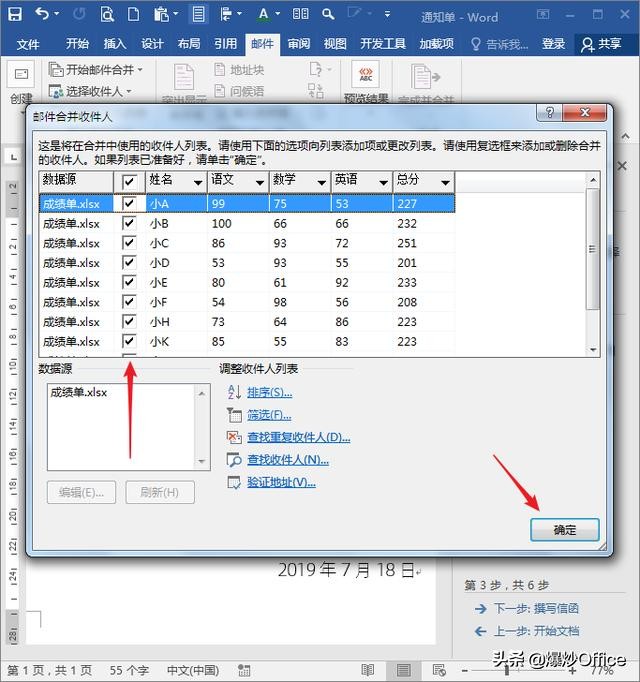
Task: Click the help question mark in dialog
Action: [x=550, y=113]
